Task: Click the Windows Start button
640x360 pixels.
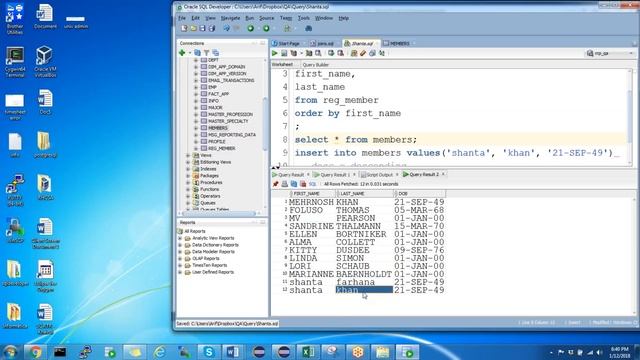Action: click(x=11, y=352)
